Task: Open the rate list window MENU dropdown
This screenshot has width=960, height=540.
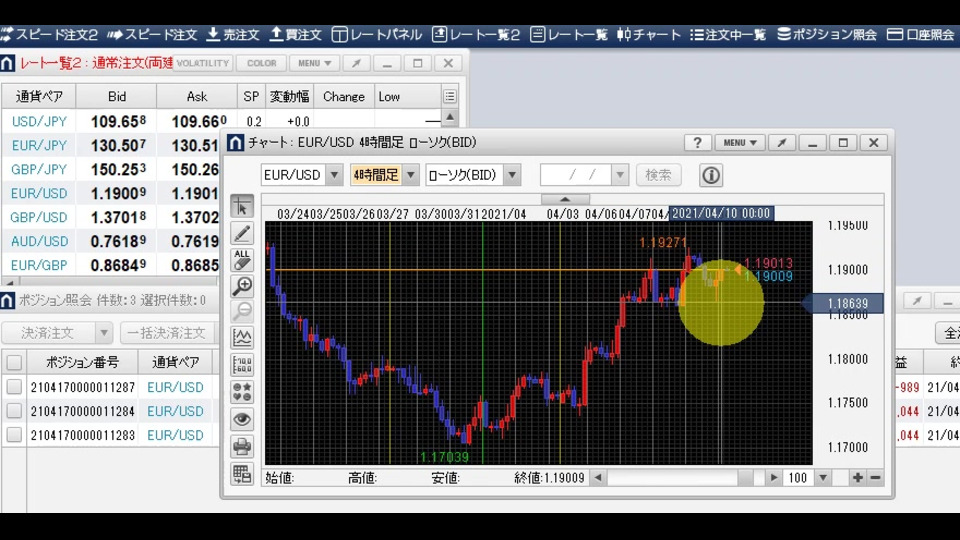Action: [x=315, y=63]
